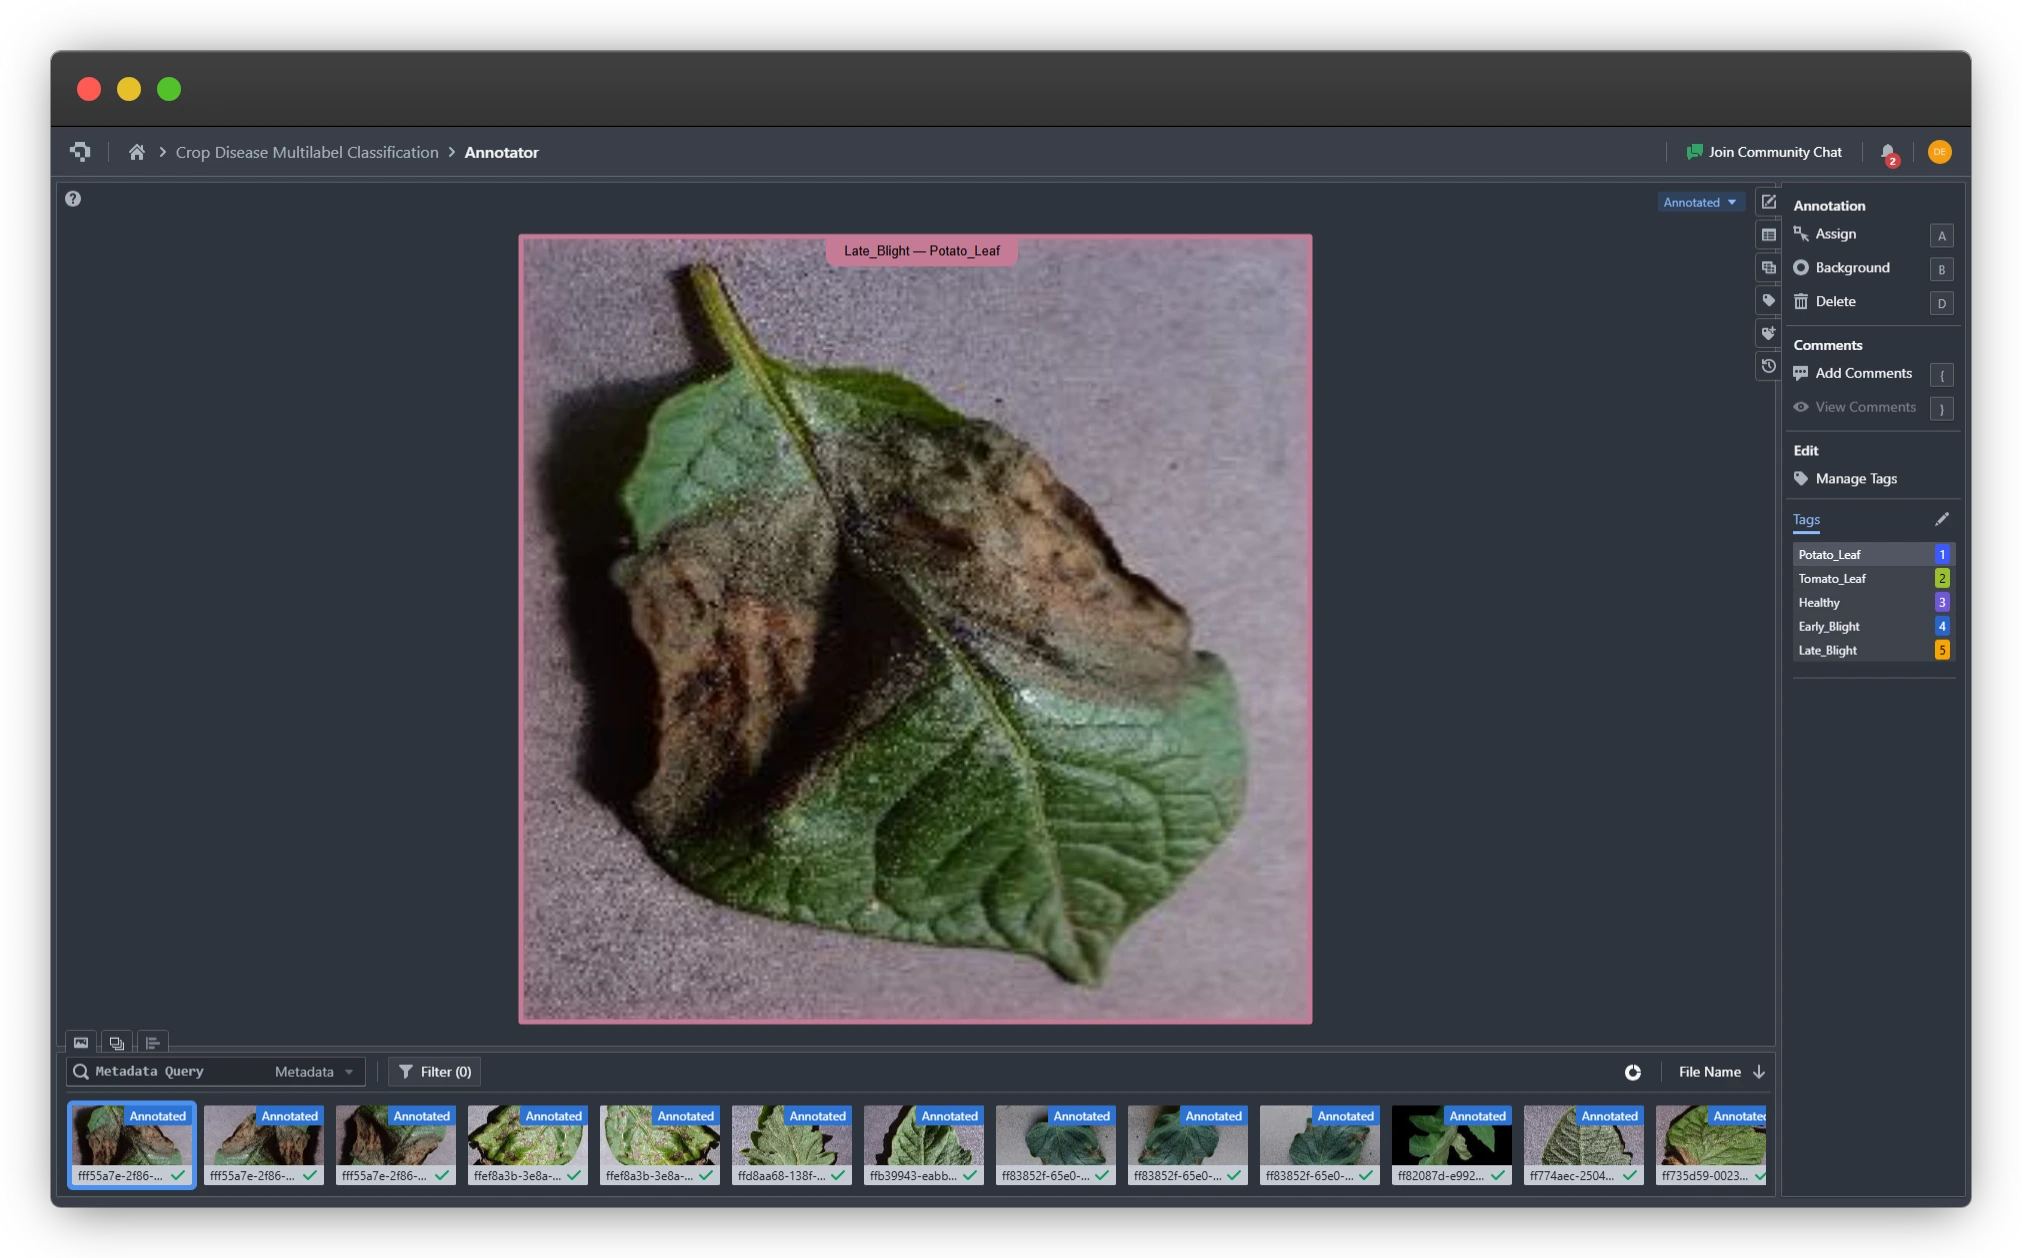Open the Annotated status dropdown
The width and height of the screenshot is (2022, 1258).
[x=1699, y=202]
